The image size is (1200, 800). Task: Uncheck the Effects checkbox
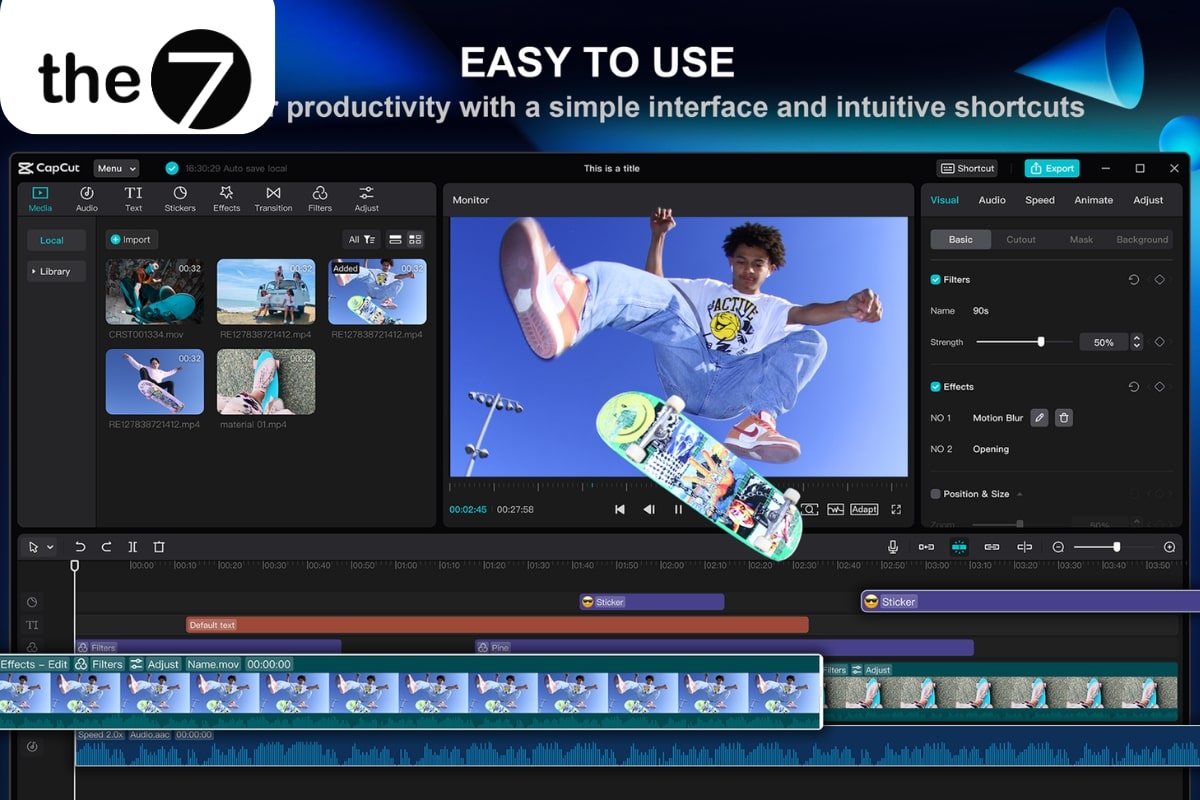[x=936, y=387]
